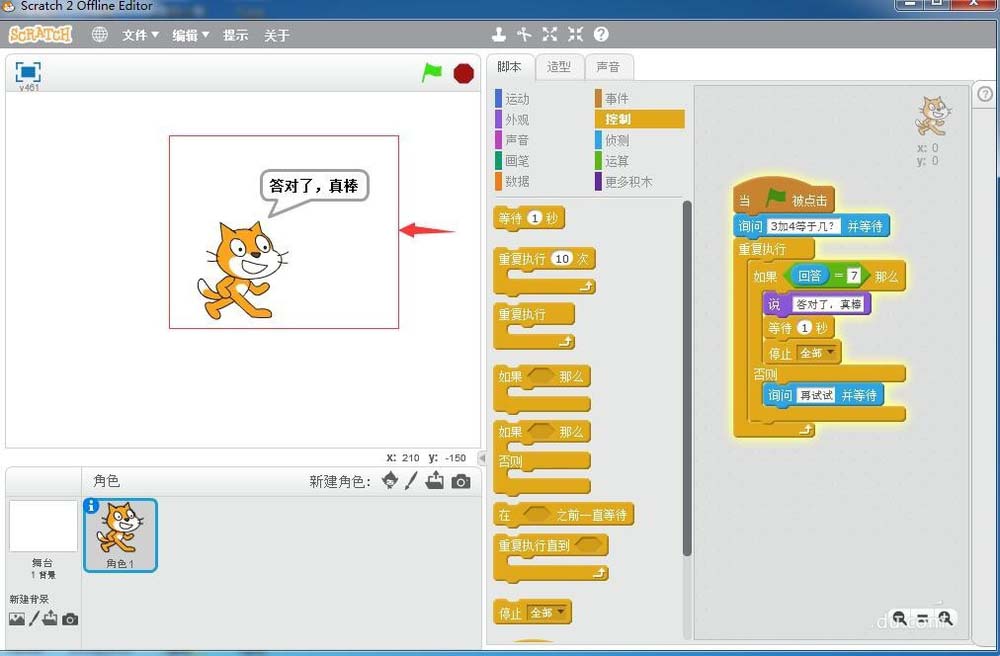
Task: Select the Grow sprite tool
Action: (x=550, y=34)
